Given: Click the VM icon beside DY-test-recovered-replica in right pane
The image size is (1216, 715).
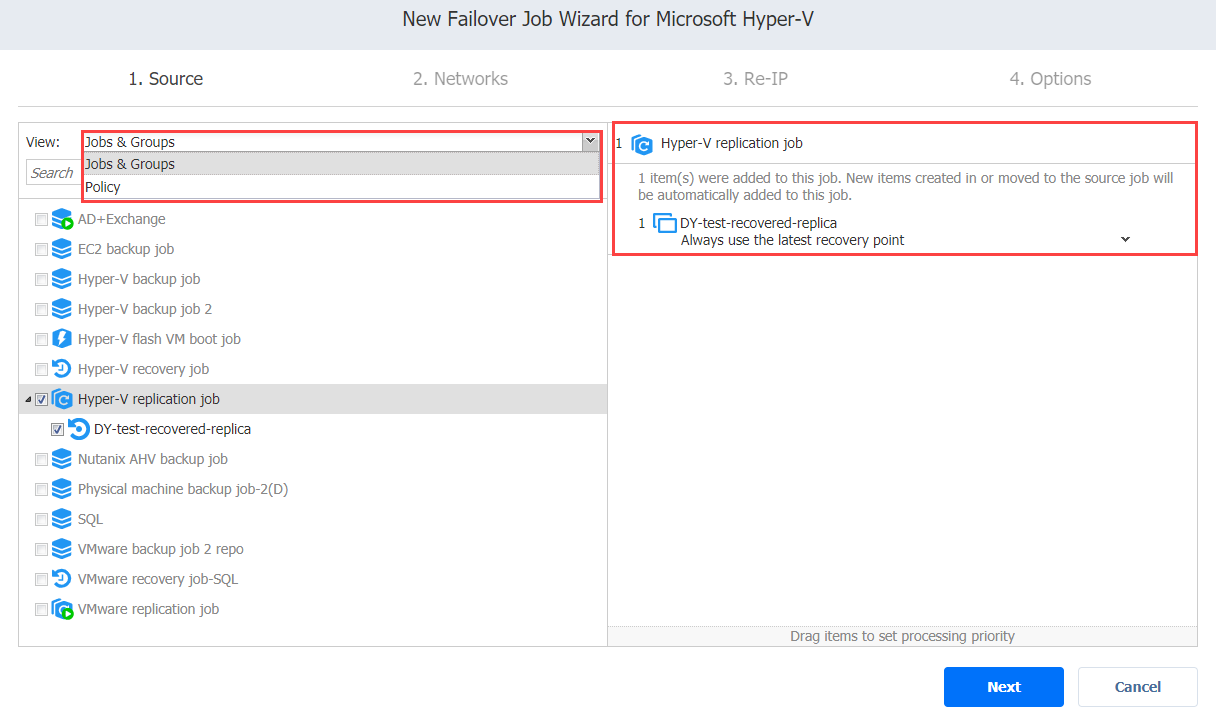Looking at the screenshot, I should coord(665,224).
